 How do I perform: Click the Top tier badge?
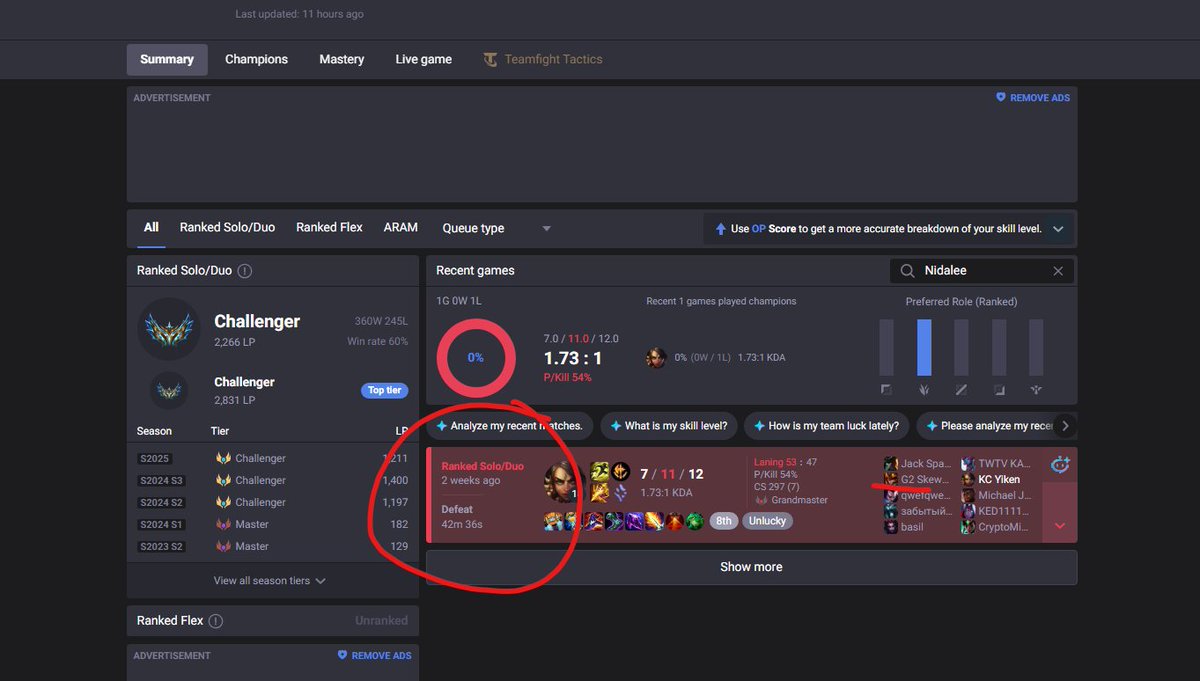click(384, 390)
